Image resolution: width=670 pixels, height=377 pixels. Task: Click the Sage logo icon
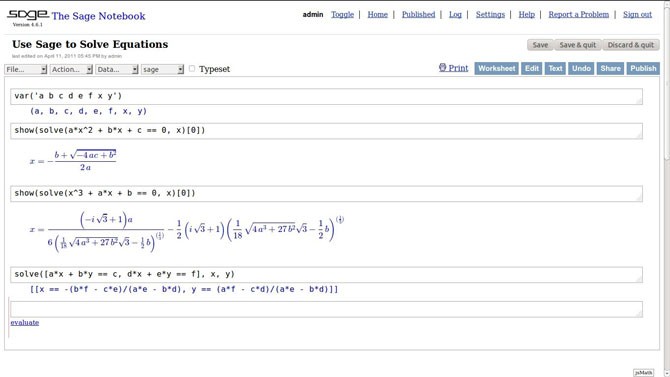(x=27, y=15)
